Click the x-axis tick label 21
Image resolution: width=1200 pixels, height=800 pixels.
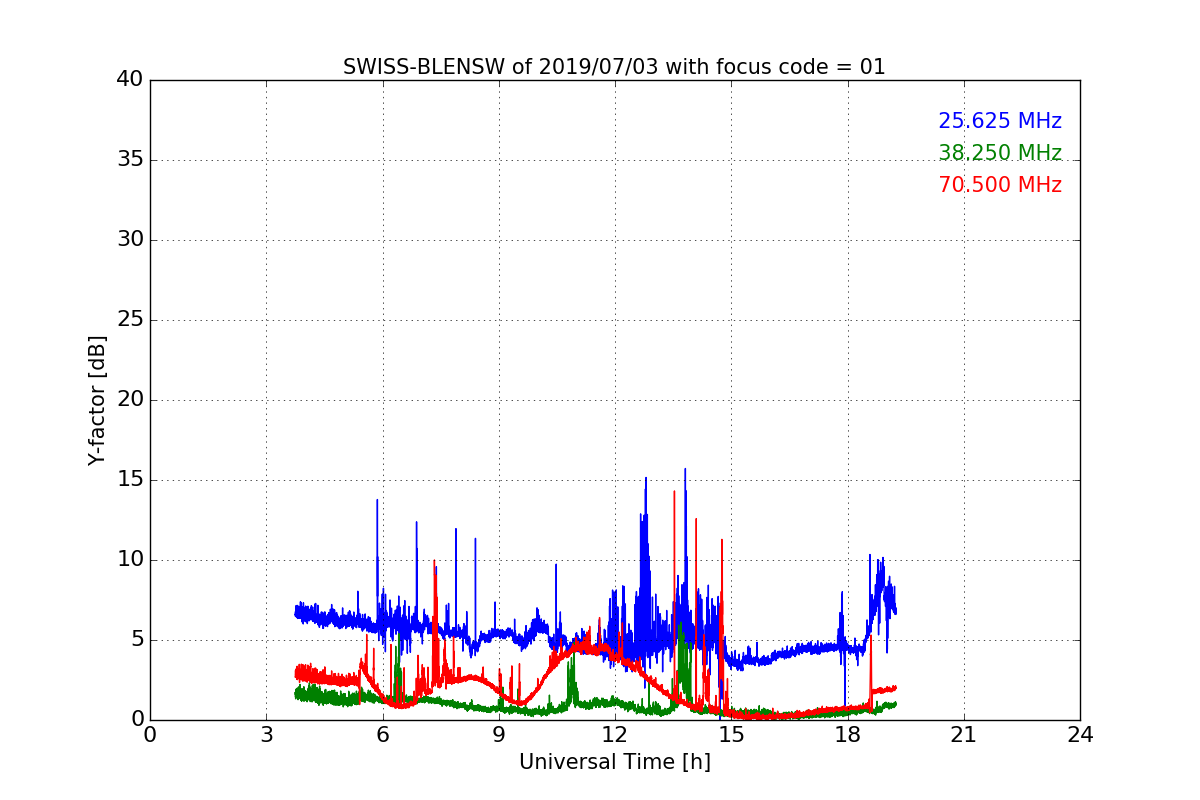tap(964, 734)
